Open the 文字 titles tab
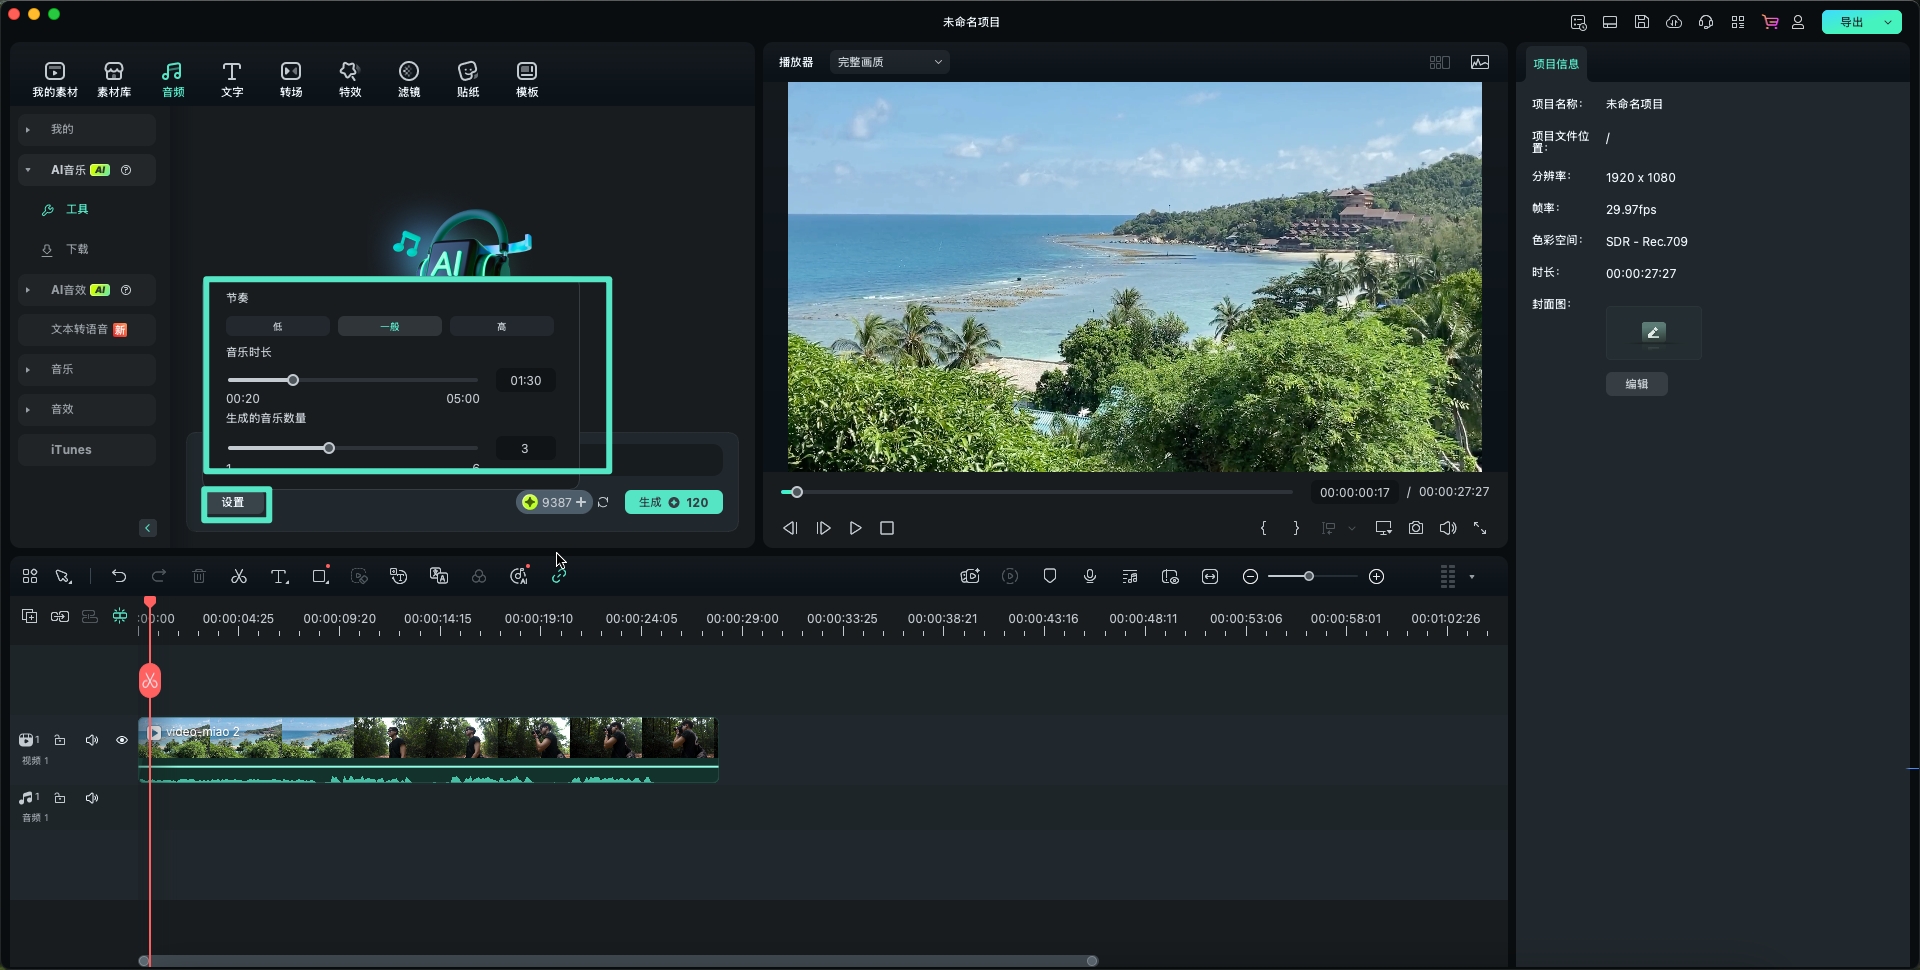The height and width of the screenshot is (970, 1920). [232, 79]
